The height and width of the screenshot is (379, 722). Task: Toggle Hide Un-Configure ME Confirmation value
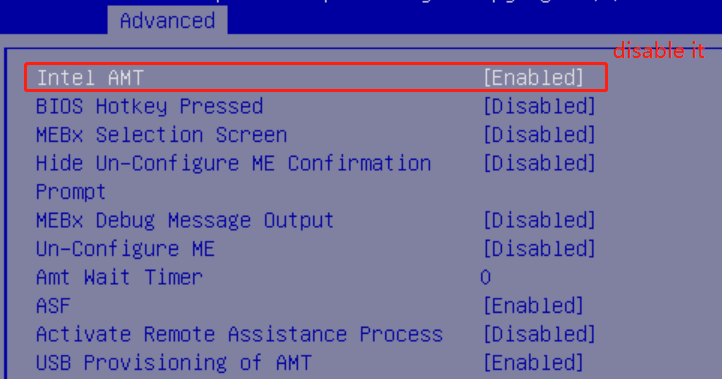click(x=539, y=163)
